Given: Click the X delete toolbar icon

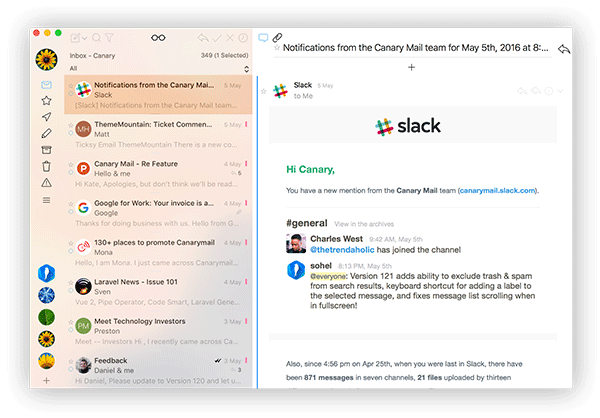Looking at the screenshot, I should (230, 38).
